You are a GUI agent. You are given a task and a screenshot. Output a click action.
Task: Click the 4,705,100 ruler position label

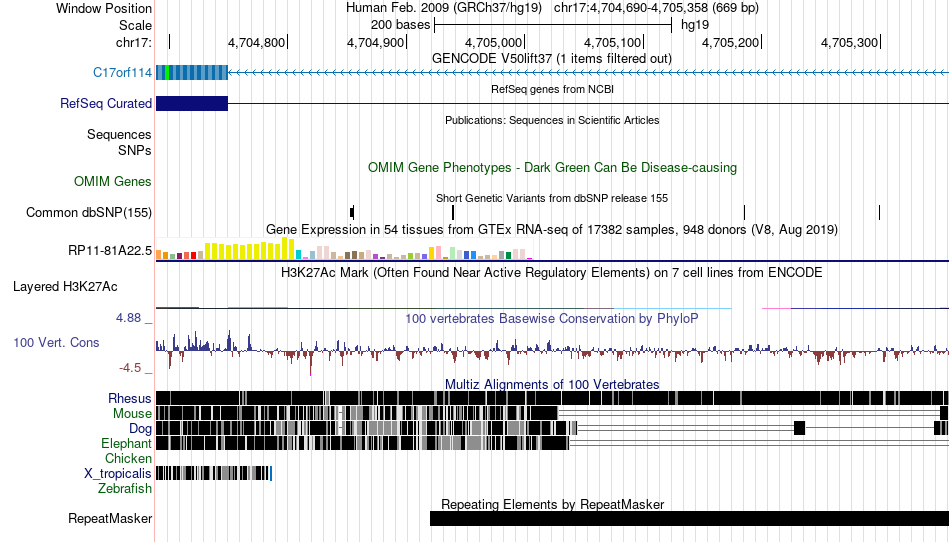612,42
